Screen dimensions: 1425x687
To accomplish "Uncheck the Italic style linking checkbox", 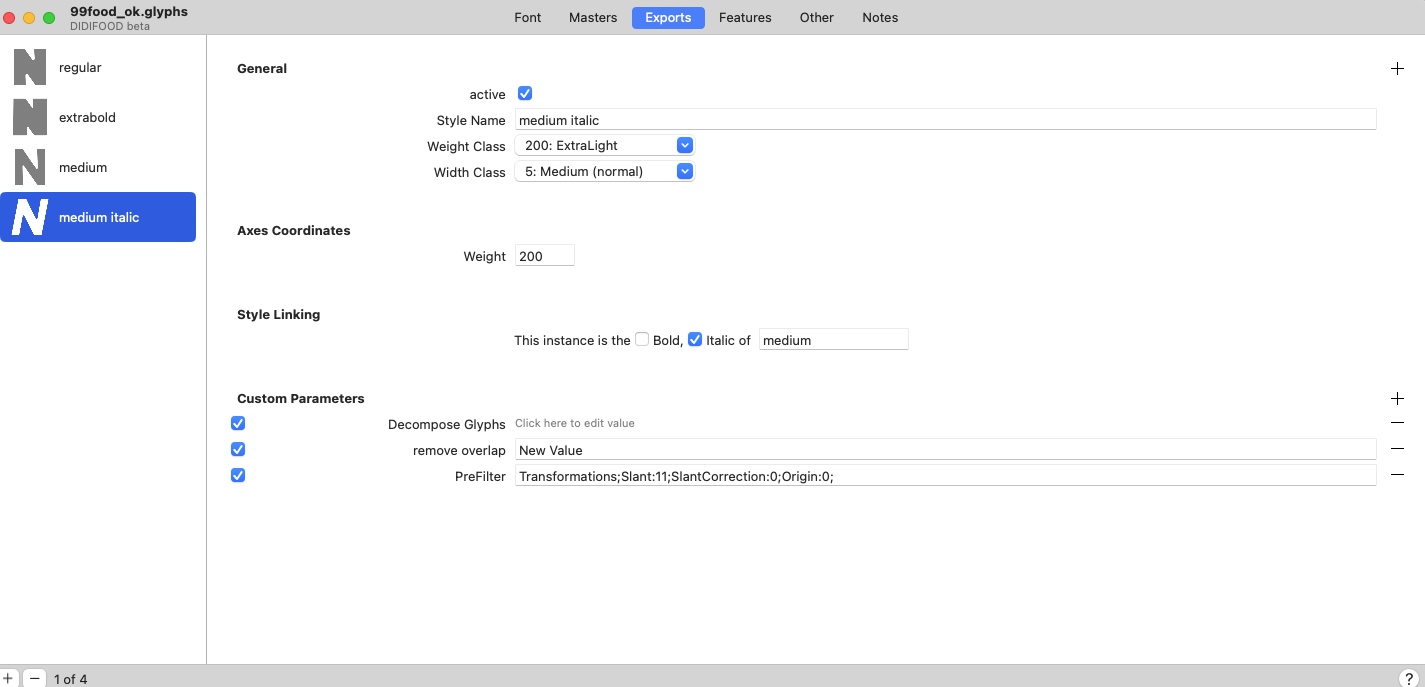I will (695, 340).
